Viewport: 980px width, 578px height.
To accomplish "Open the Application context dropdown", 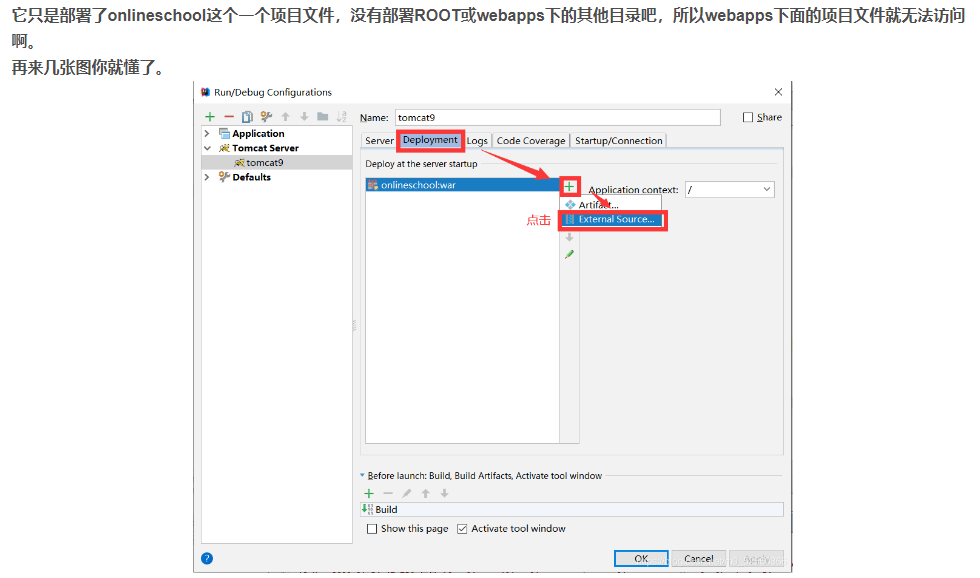I will click(x=766, y=189).
